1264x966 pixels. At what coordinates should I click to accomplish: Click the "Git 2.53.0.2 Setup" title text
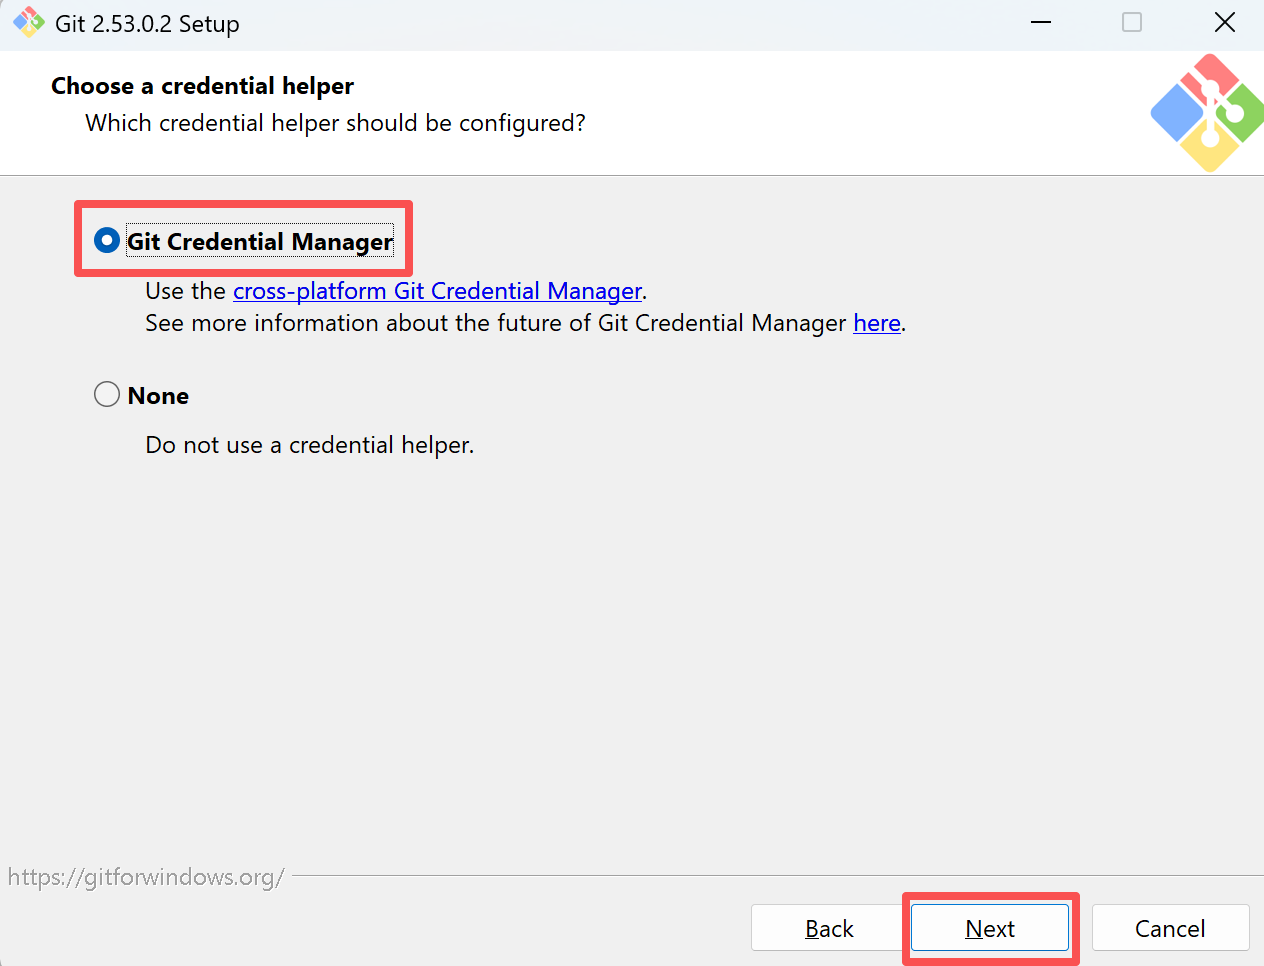point(147,24)
